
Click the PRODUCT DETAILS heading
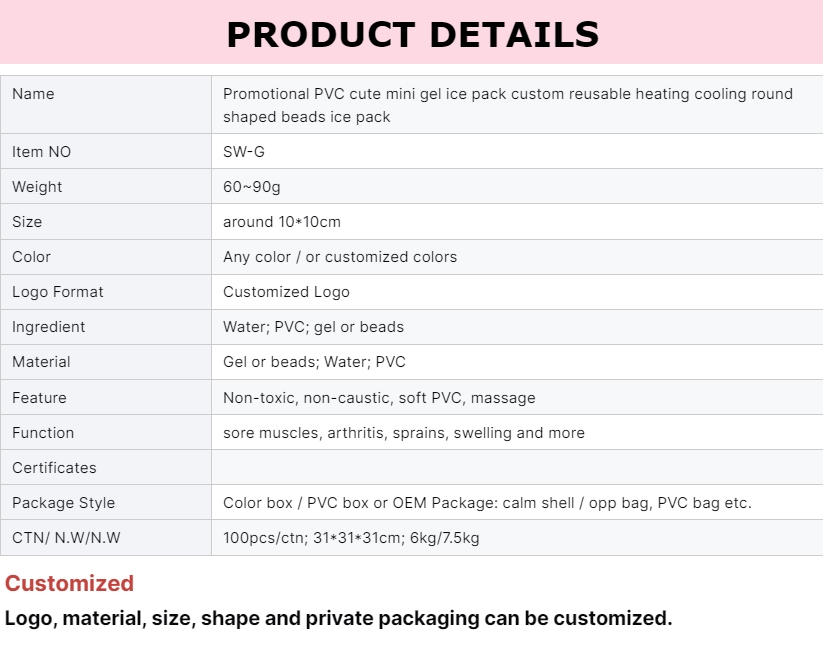coord(412,34)
